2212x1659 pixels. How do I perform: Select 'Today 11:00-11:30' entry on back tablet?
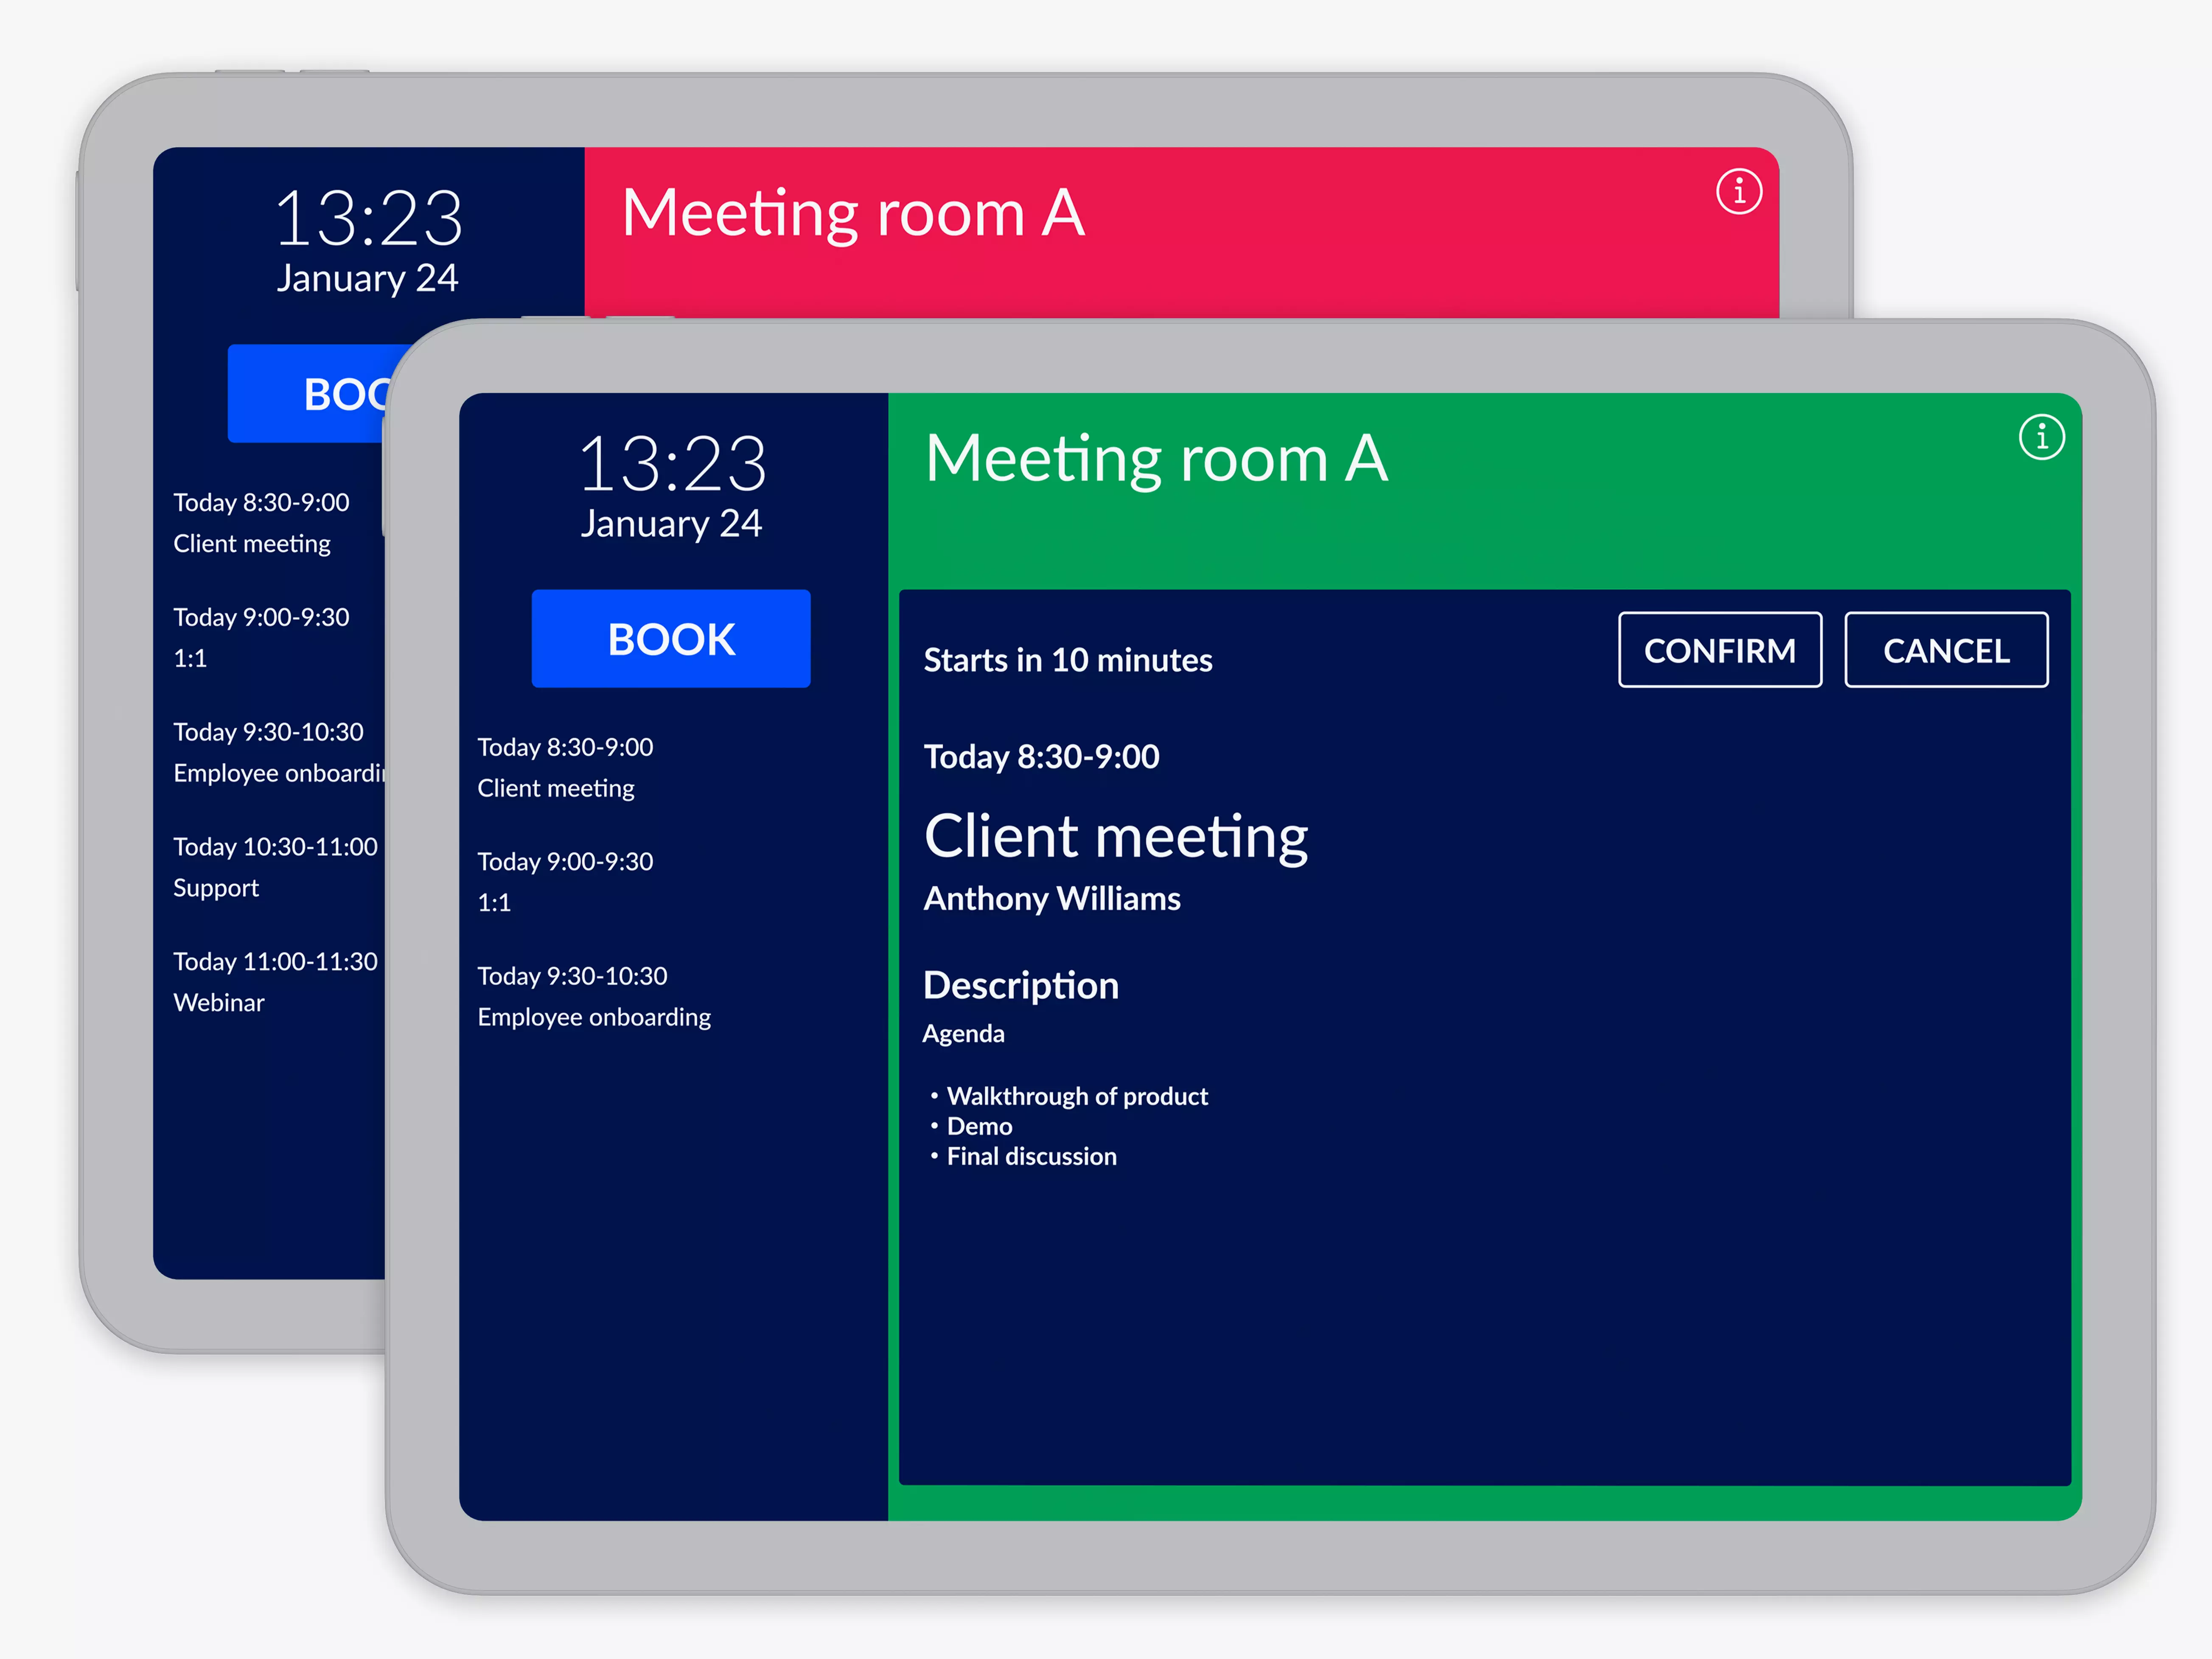(x=275, y=962)
